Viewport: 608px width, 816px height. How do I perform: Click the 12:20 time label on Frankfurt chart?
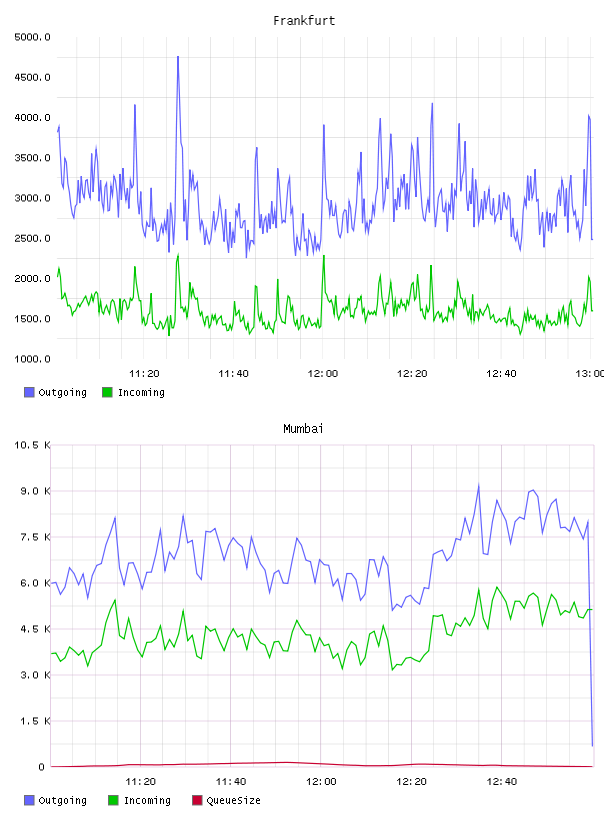[x=412, y=374]
